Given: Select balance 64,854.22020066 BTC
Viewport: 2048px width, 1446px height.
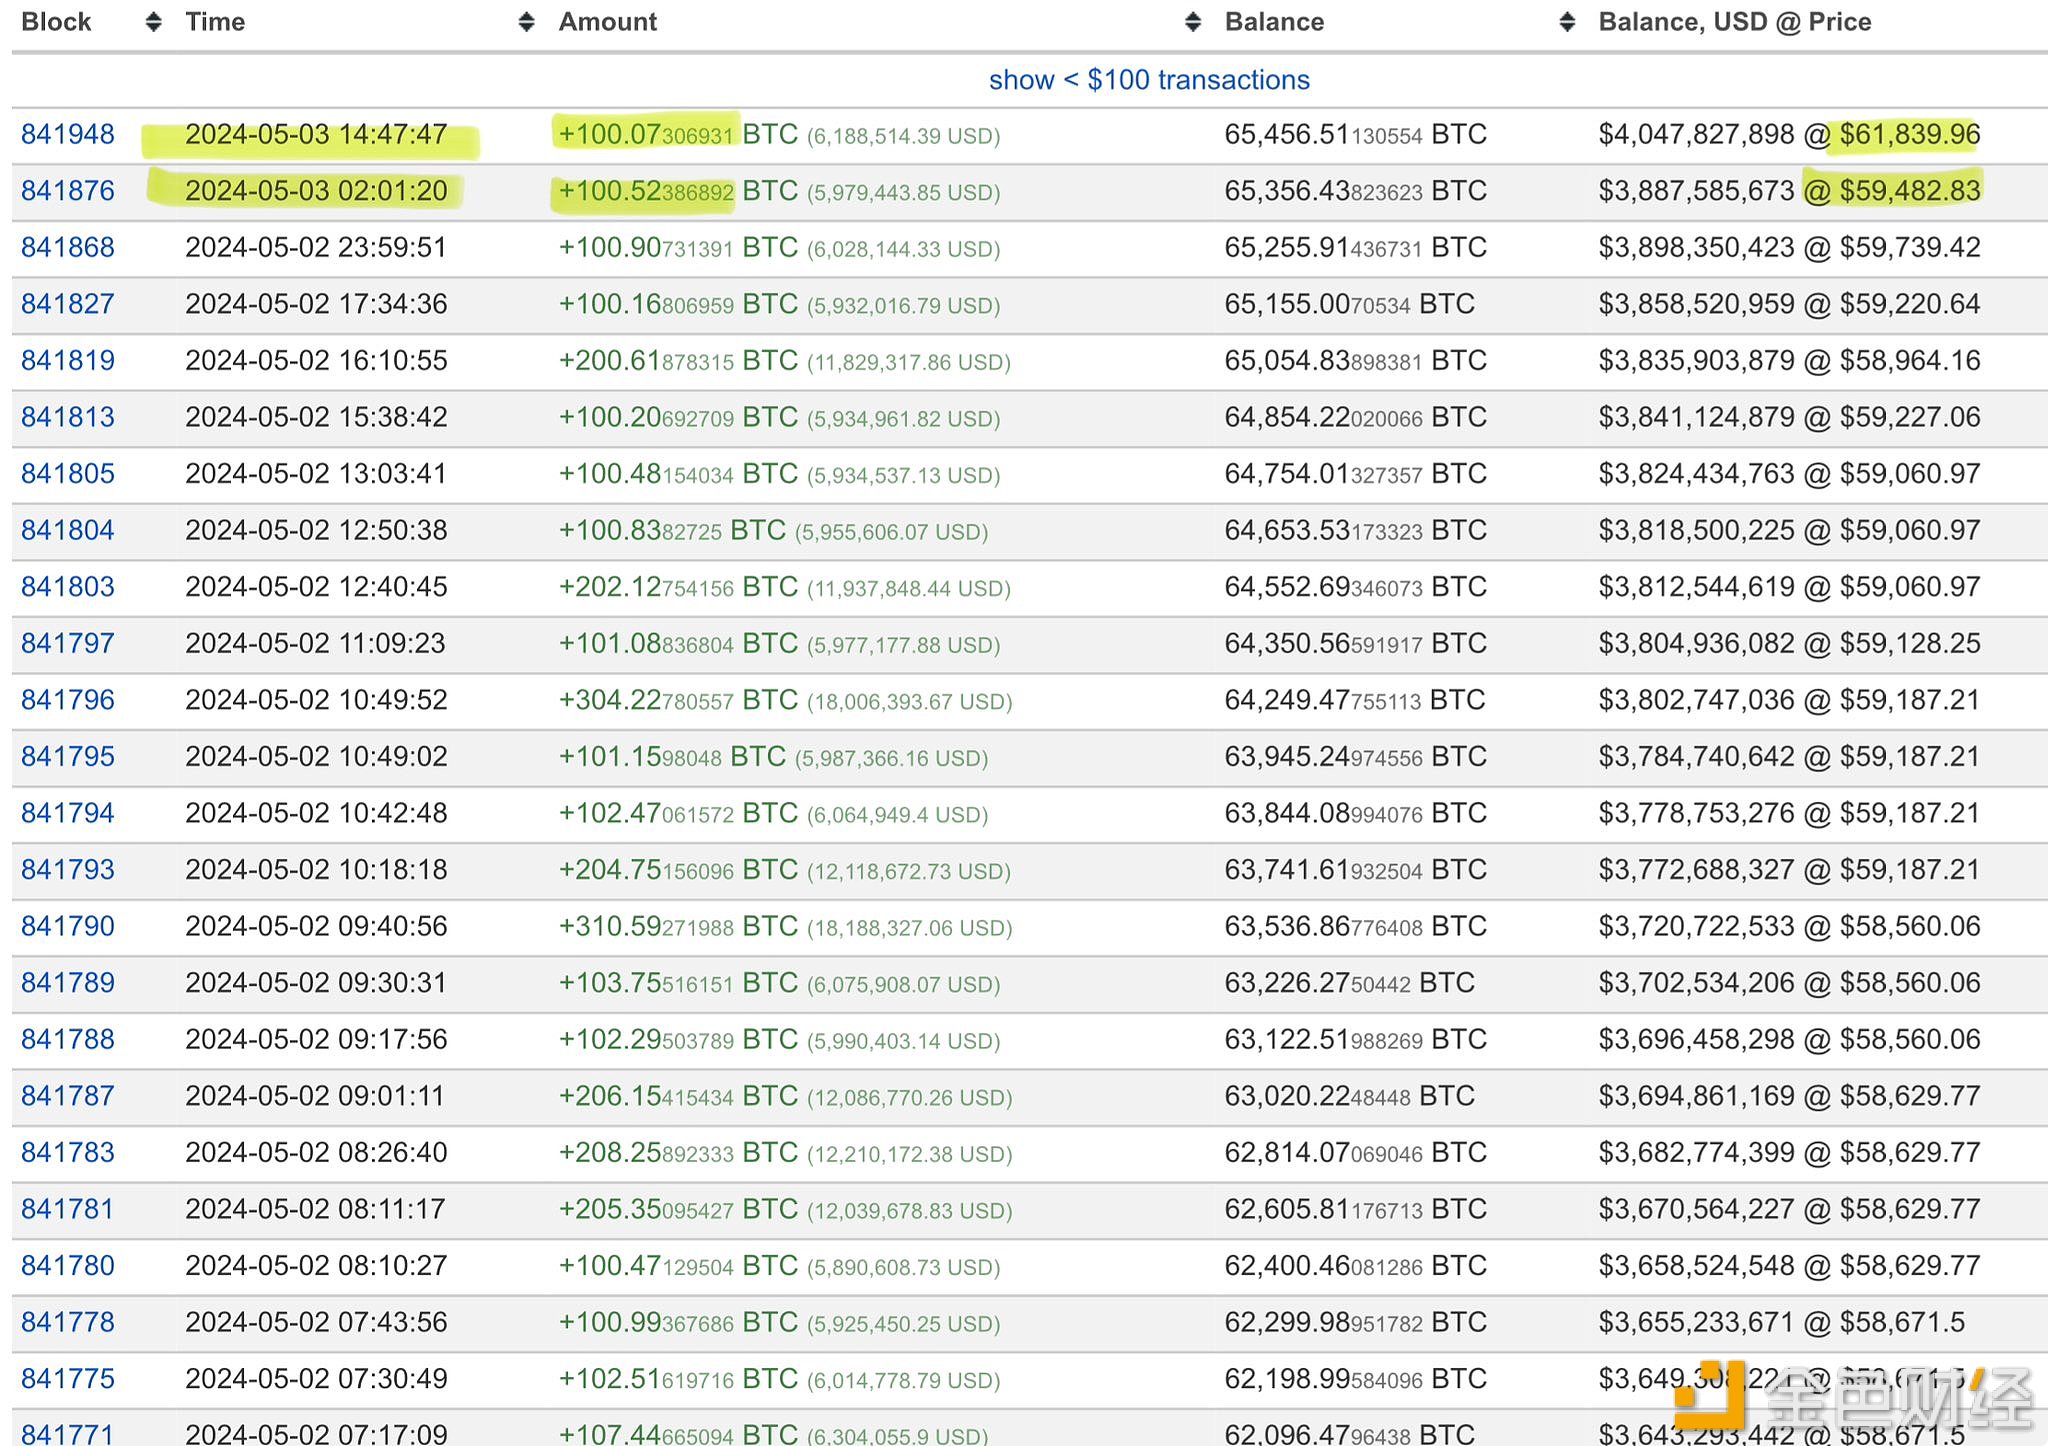Looking at the screenshot, I should click(1356, 417).
